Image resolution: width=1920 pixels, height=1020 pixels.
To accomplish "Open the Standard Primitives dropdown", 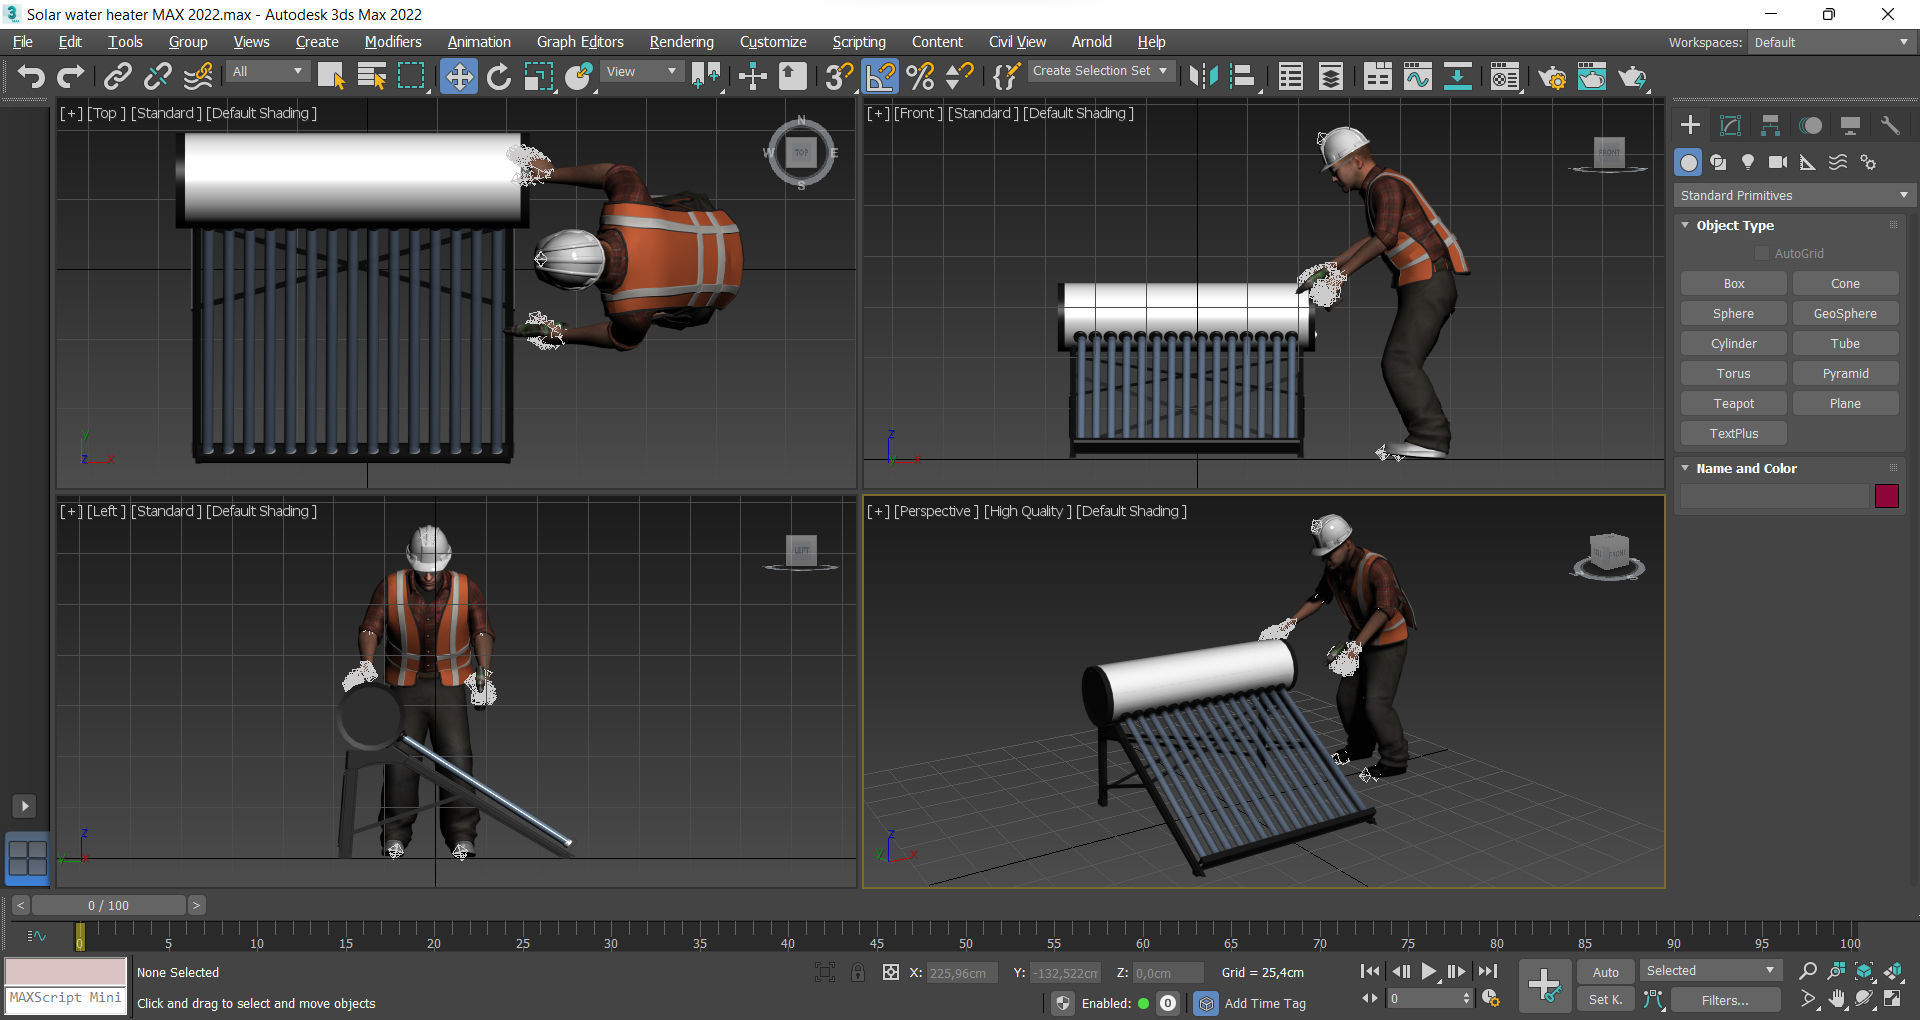I will coord(1793,195).
